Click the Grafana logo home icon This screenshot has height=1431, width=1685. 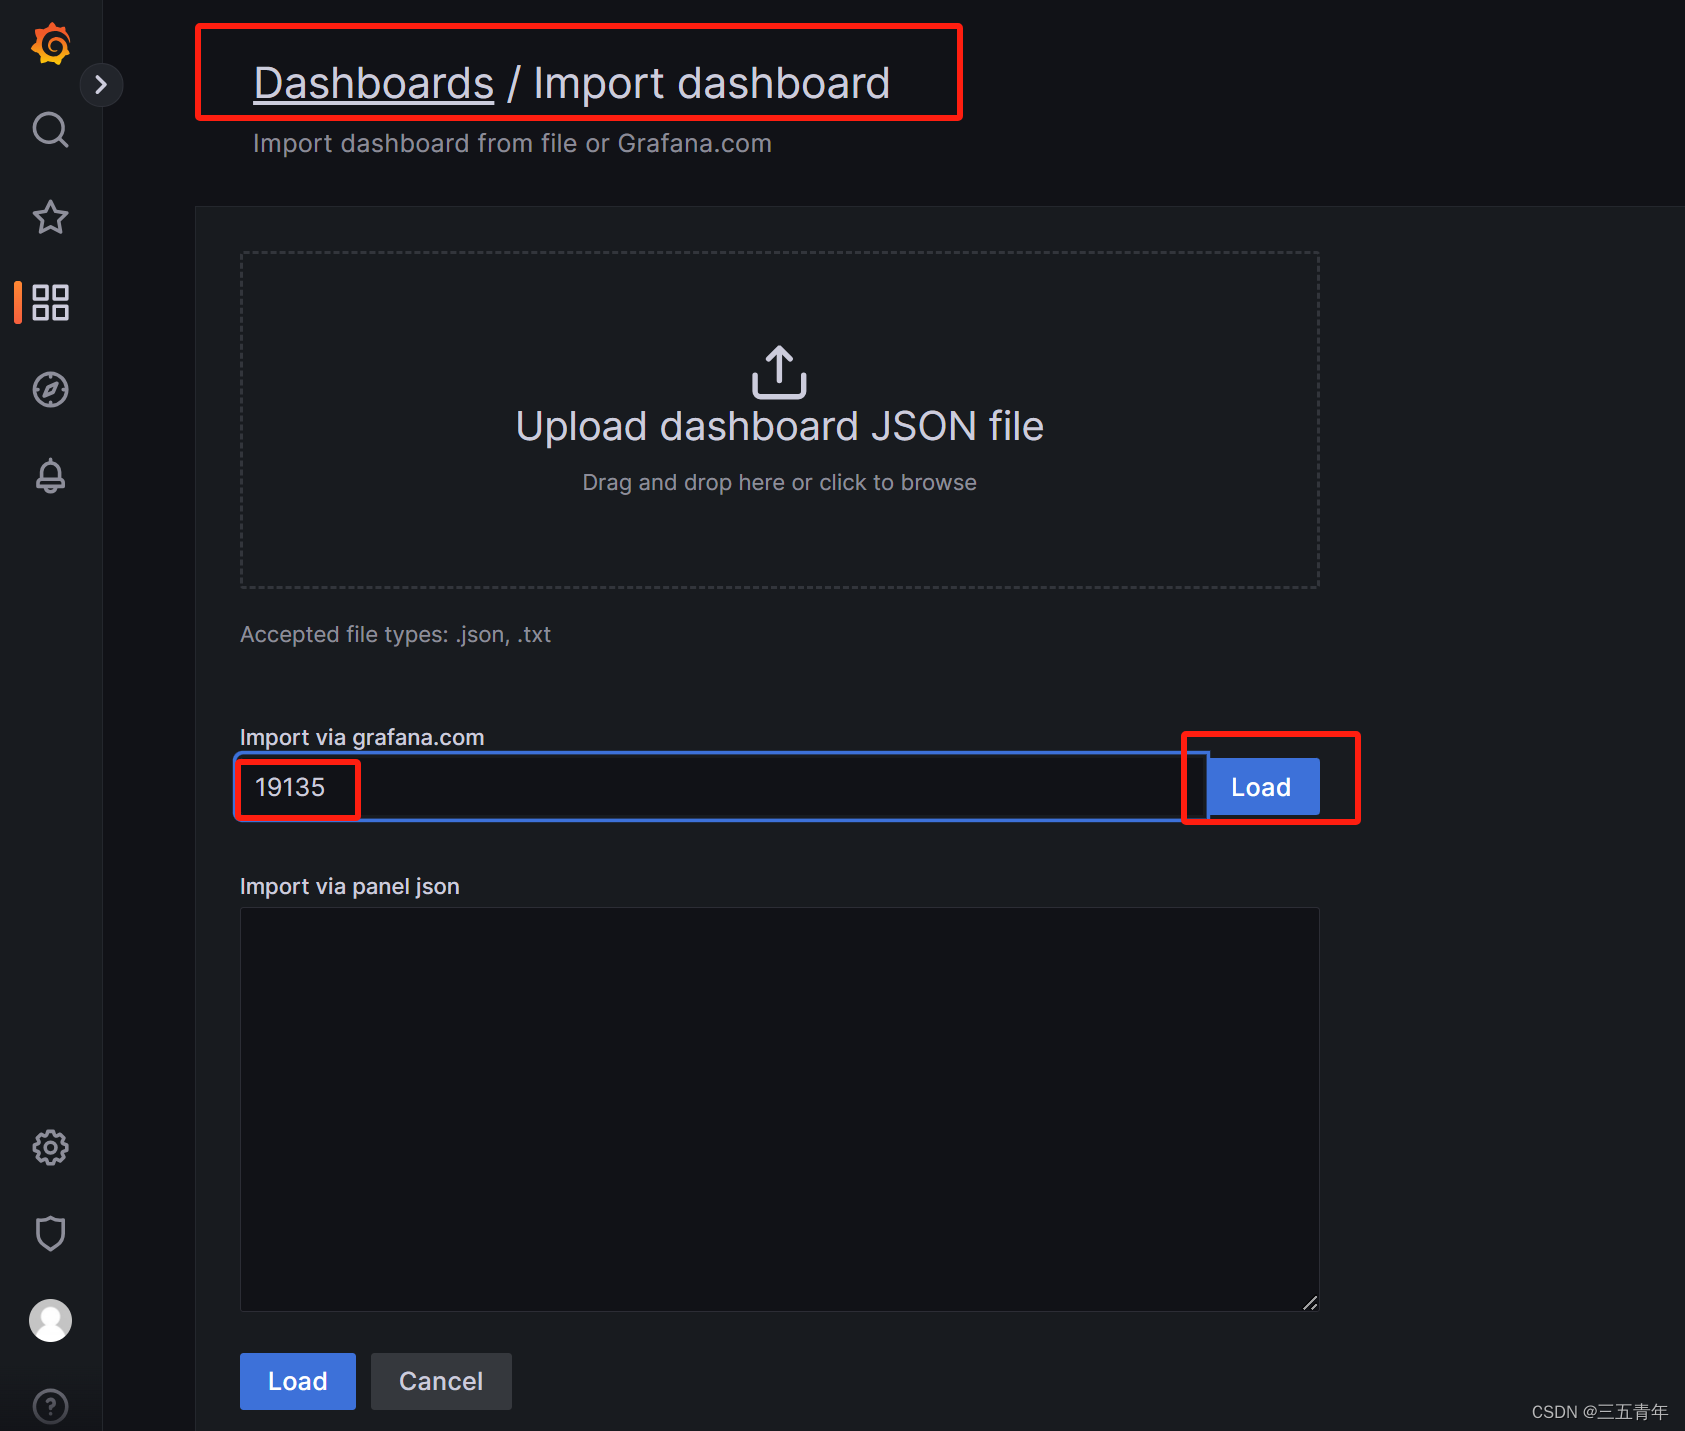51,44
